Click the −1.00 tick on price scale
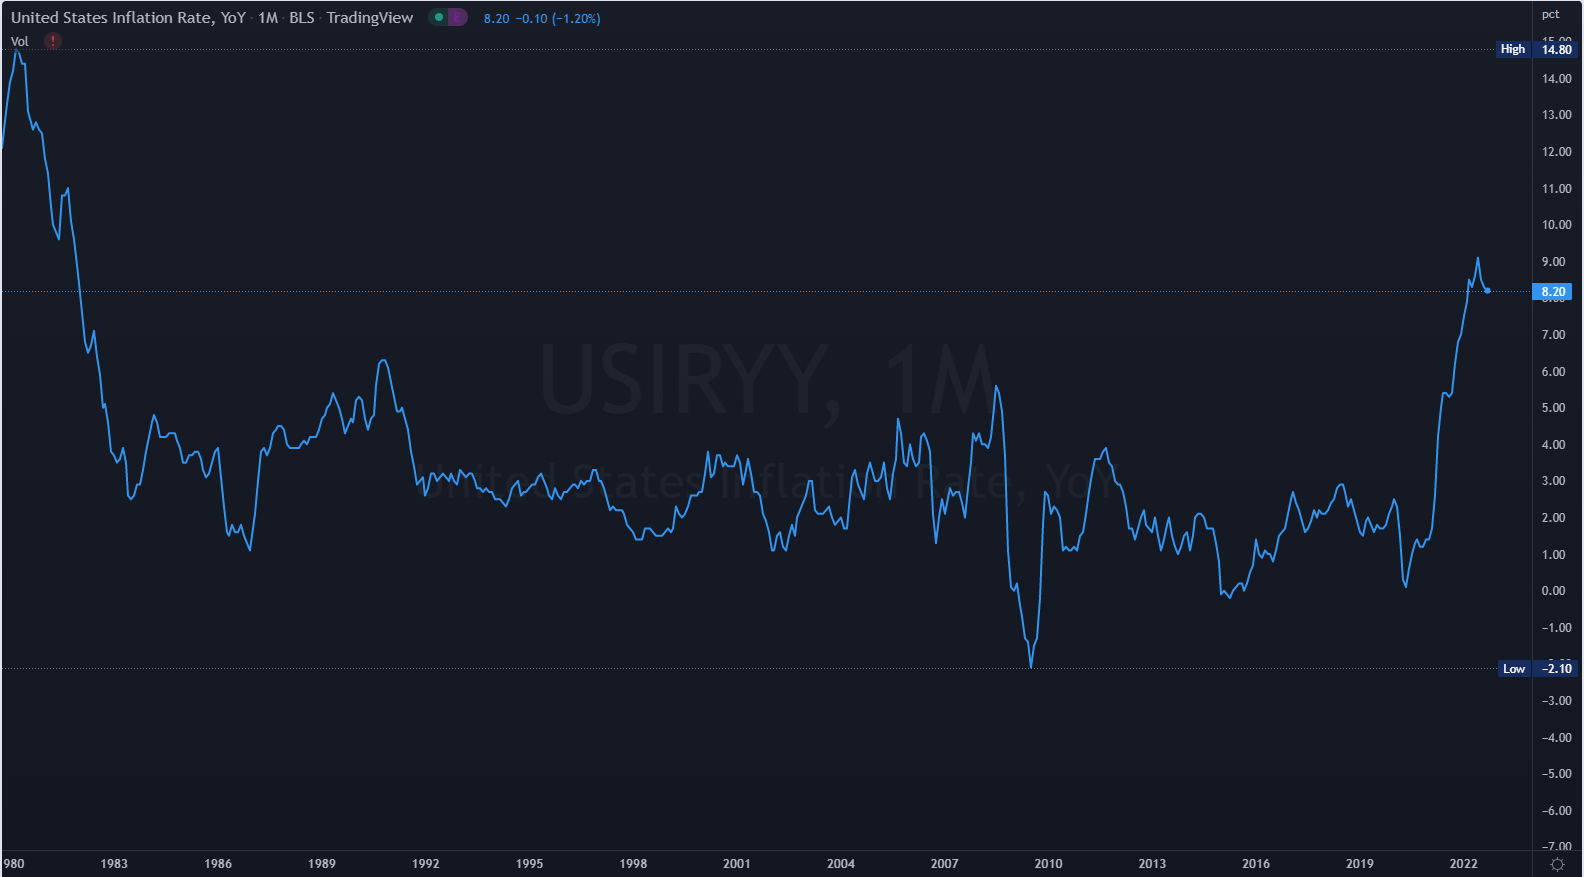This screenshot has width=1584, height=877. 1557,628
